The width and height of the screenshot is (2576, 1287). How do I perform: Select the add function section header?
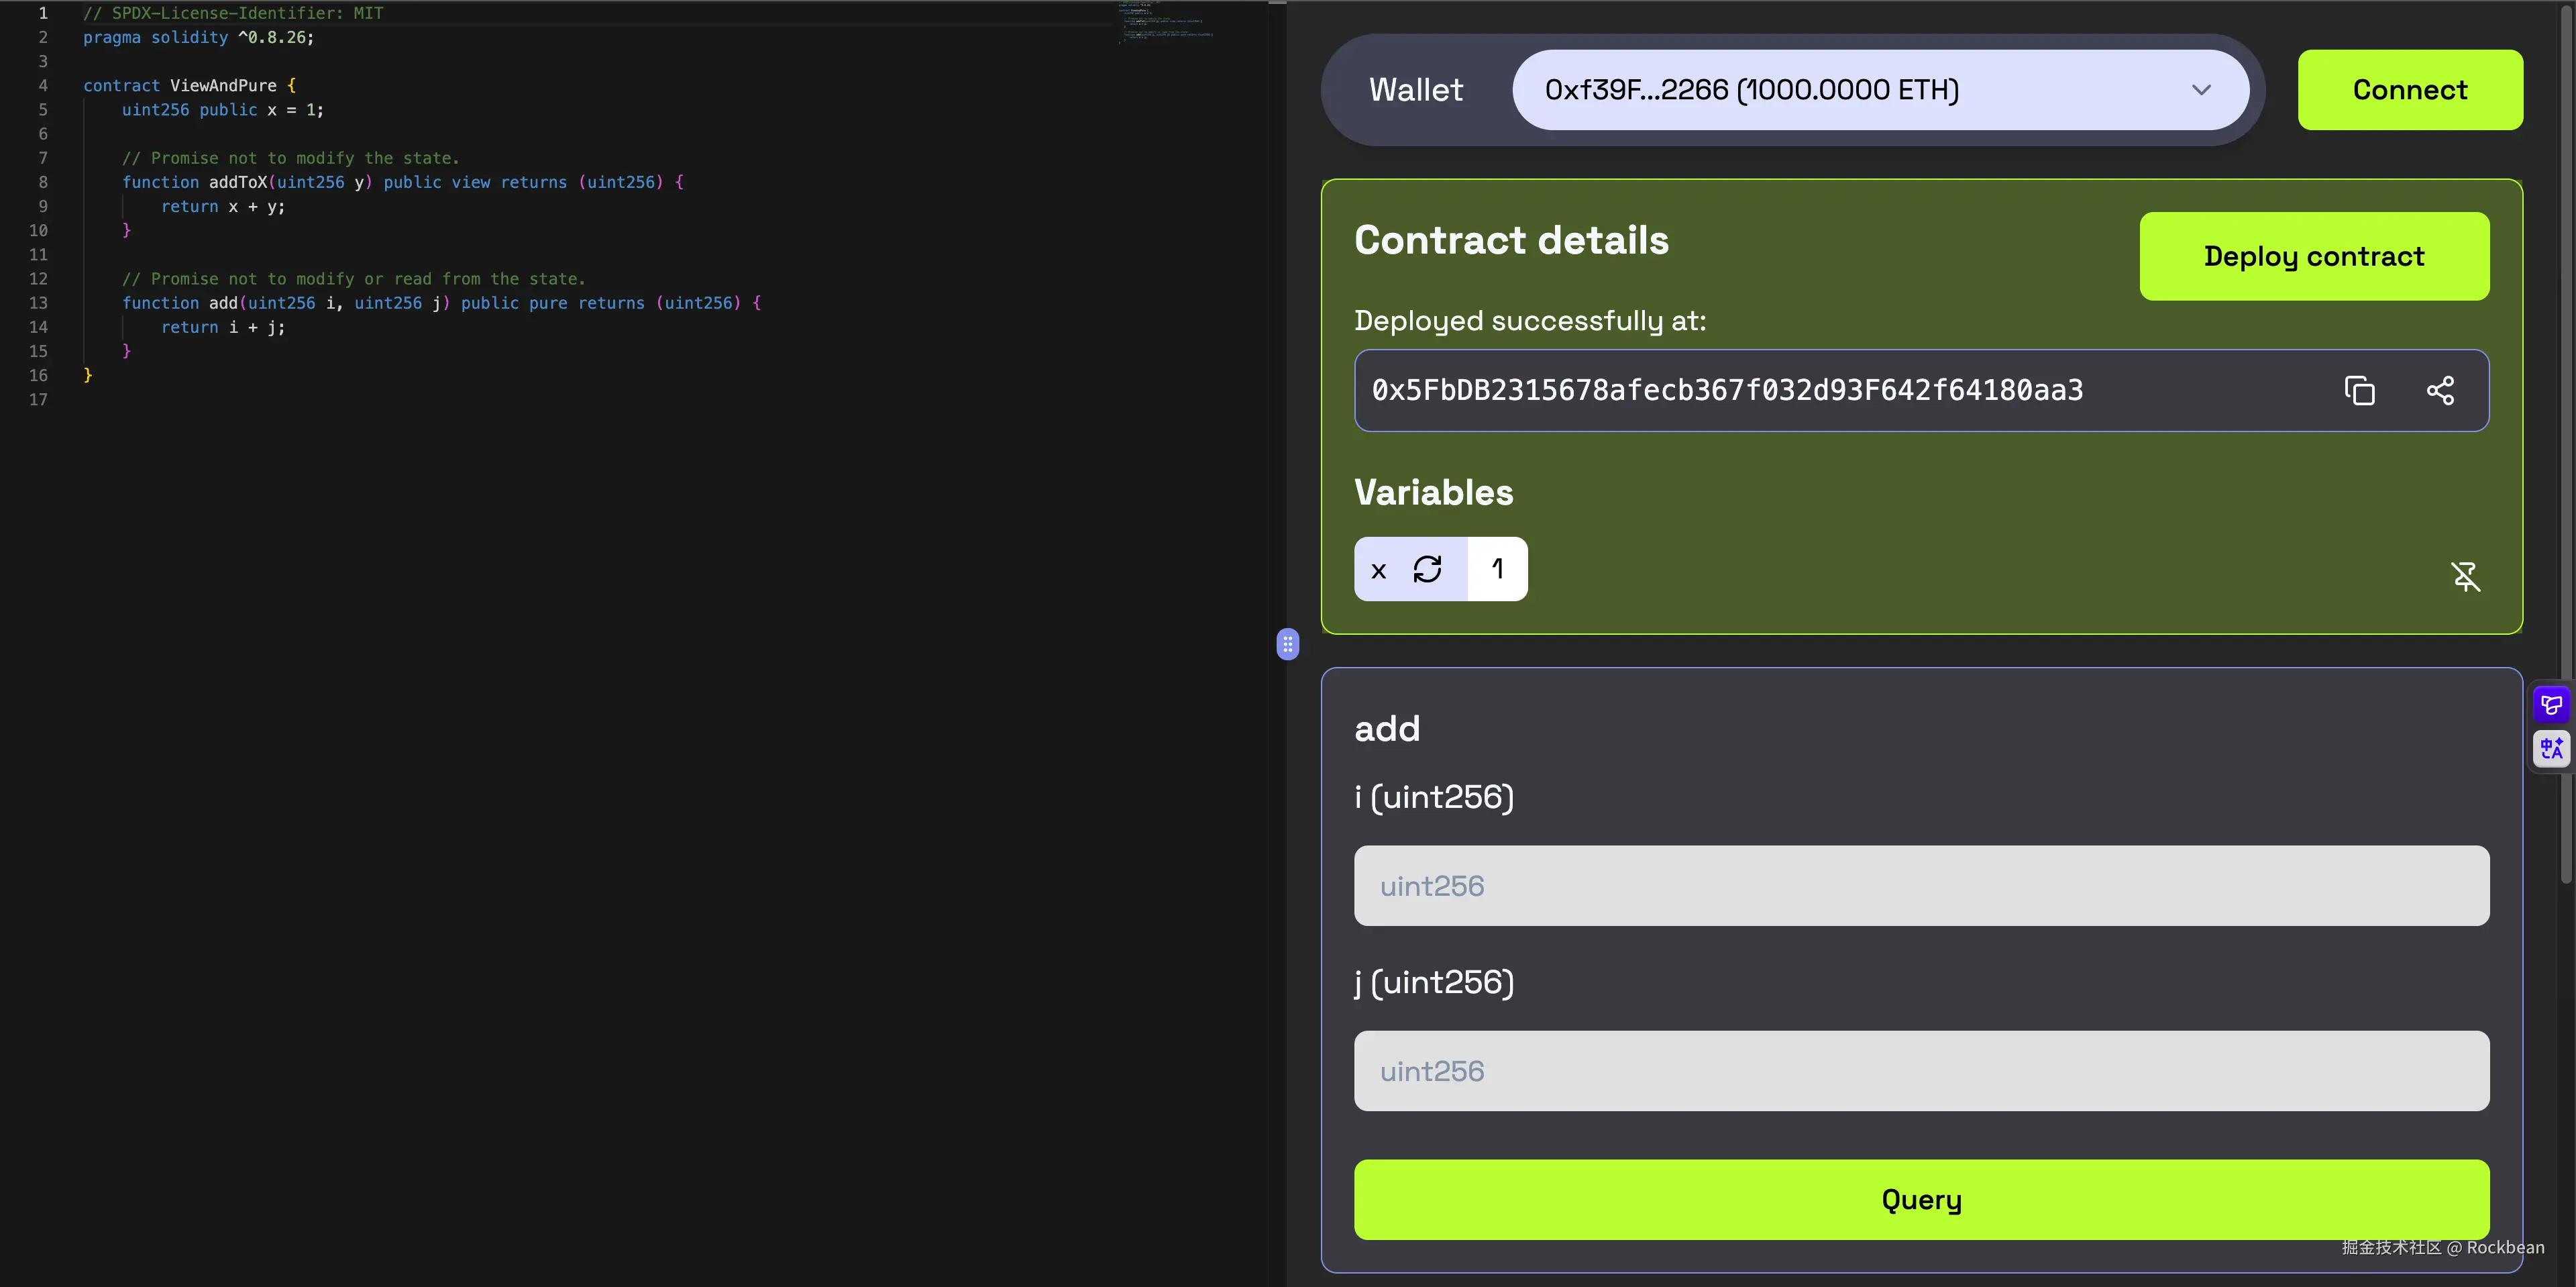coord(1387,728)
